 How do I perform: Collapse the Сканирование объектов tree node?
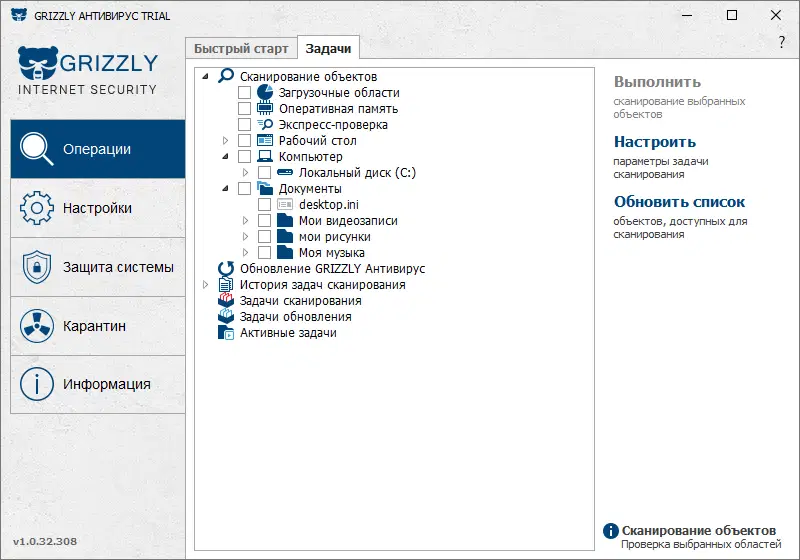click(x=205, y=77)
